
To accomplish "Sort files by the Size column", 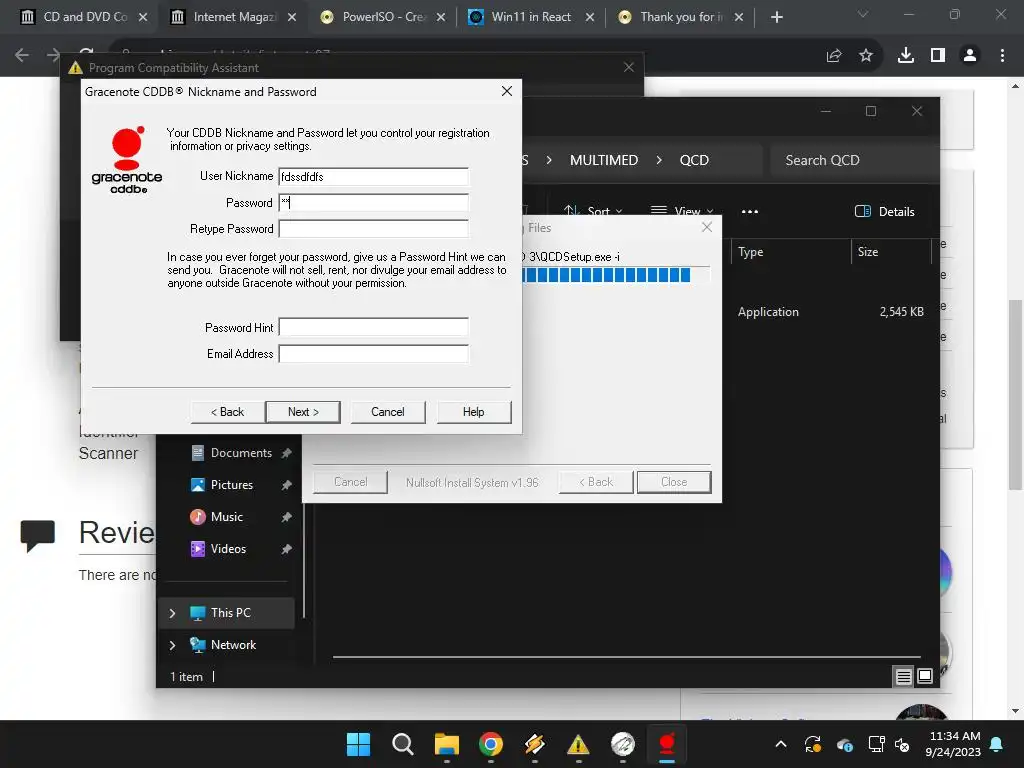I will [x=891, y=252].
